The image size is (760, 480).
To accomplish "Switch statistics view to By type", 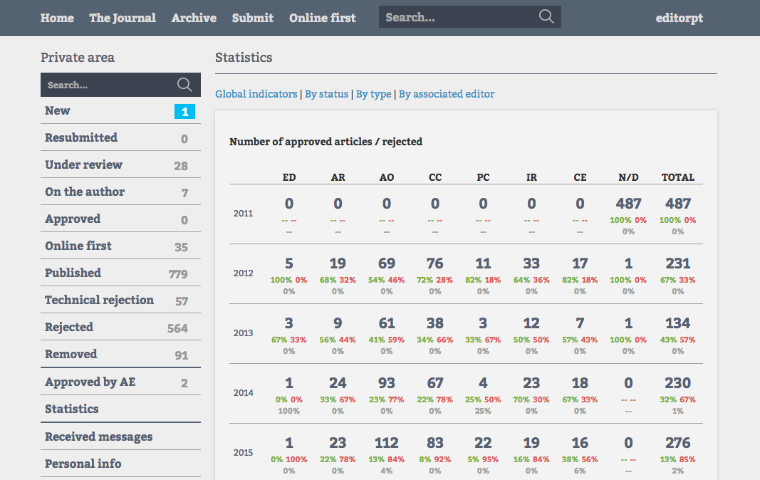I will pyautogui.click(x=374, y=94).
